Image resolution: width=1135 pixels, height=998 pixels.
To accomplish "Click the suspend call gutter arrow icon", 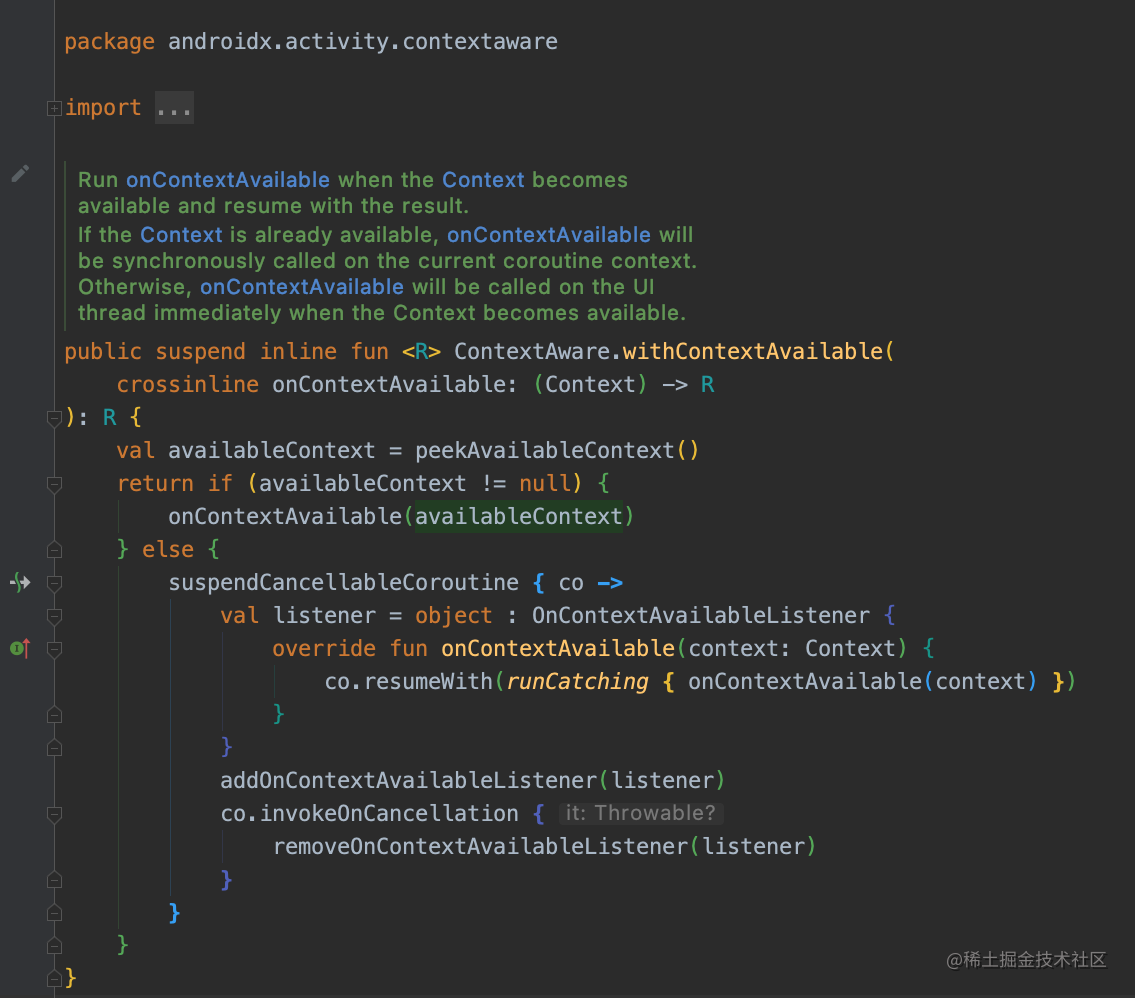I will coord(19,582).
